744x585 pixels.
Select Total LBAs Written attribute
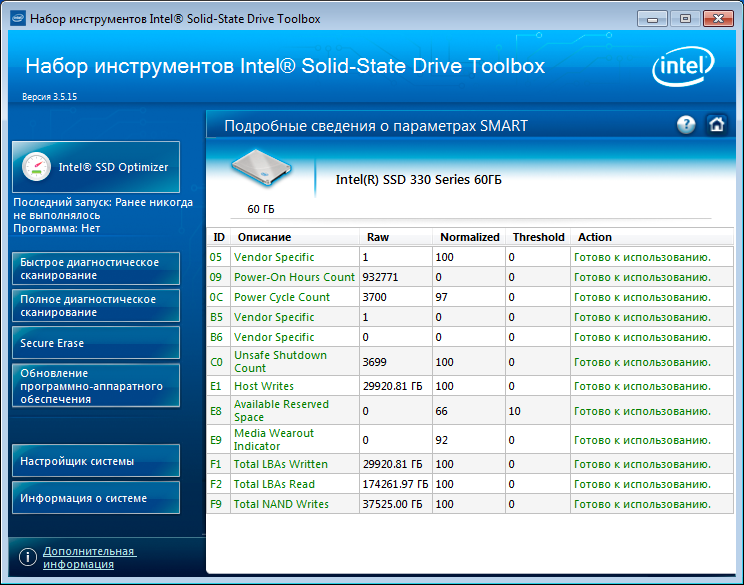click(x=281, y=464)
